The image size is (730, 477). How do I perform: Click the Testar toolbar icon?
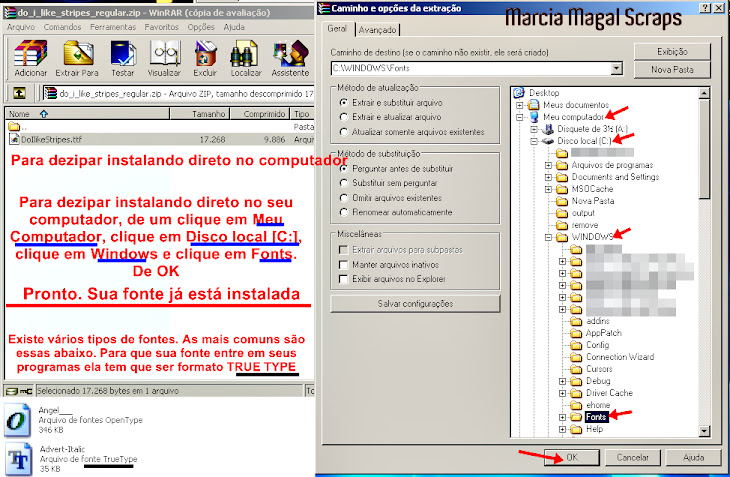(123, 53)
